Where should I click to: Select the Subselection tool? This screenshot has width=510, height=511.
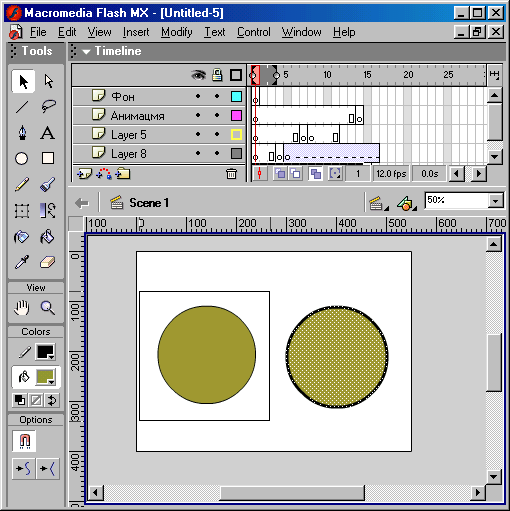point(48,81)
